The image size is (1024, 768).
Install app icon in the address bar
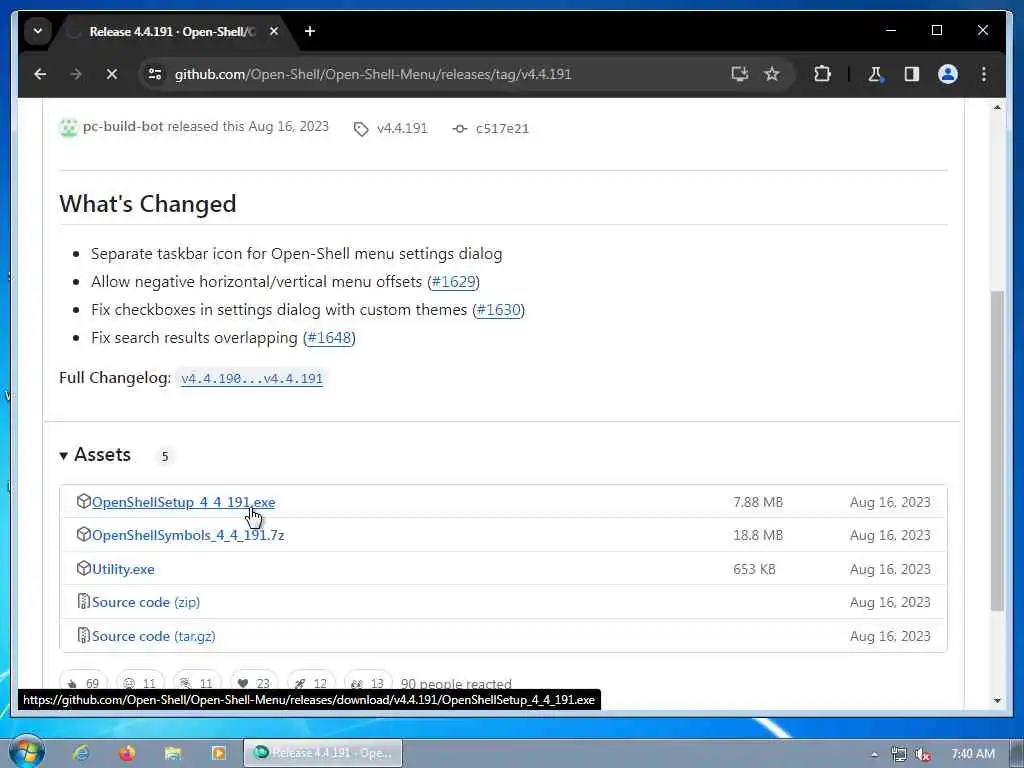tap(739, 74)
